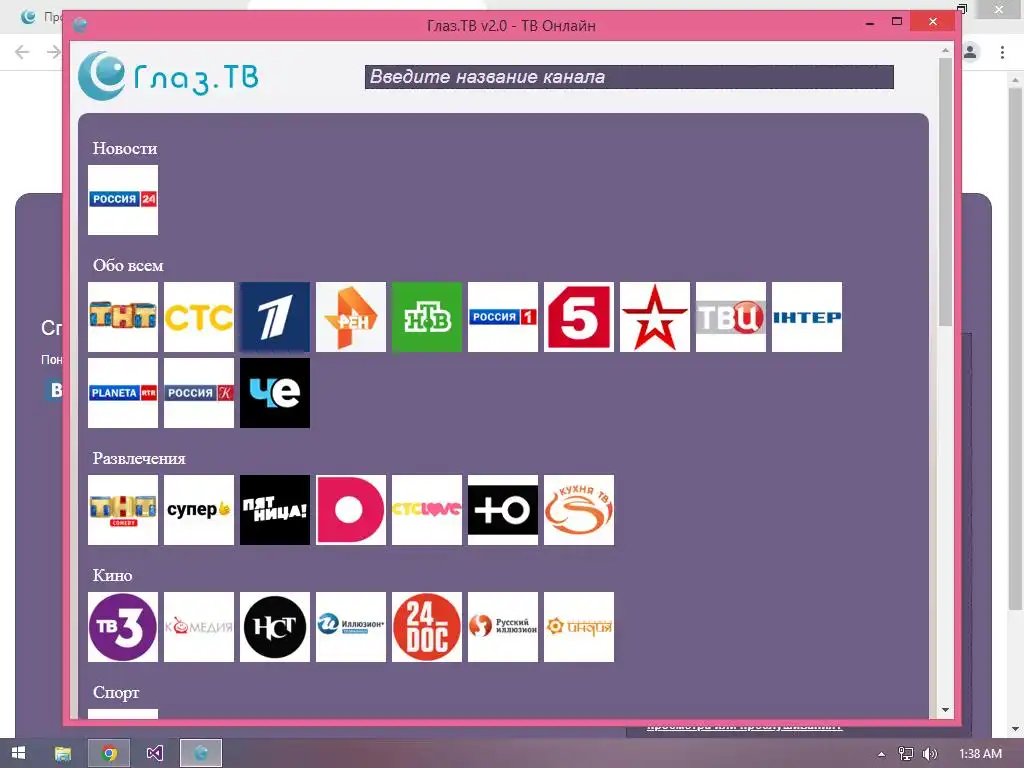Screen dimensions: 1024x768
Task: Launch the Первый канал tile
Action: (275, 317)
